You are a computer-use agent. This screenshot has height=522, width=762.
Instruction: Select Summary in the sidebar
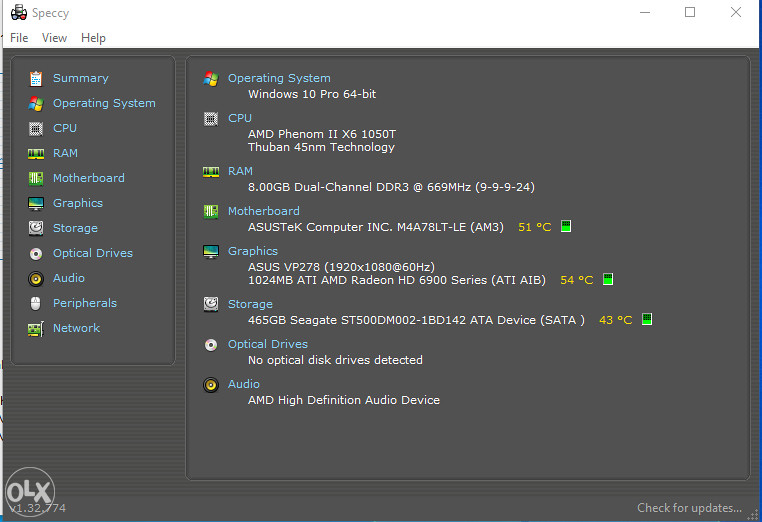pos(81,78)
